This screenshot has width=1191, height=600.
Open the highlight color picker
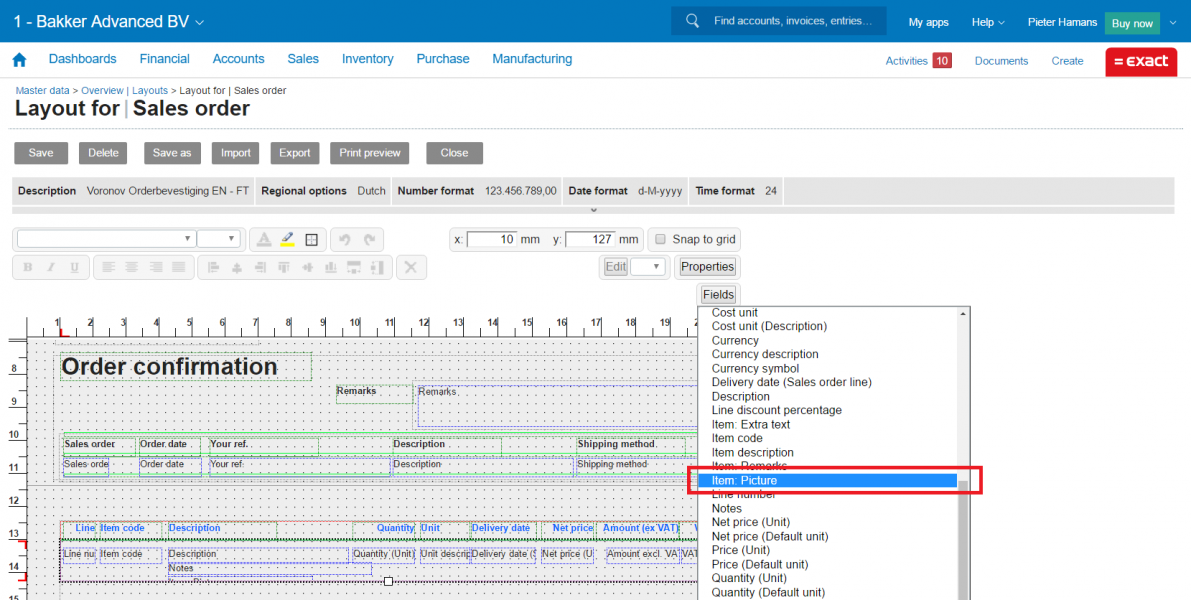click(288, 240)
